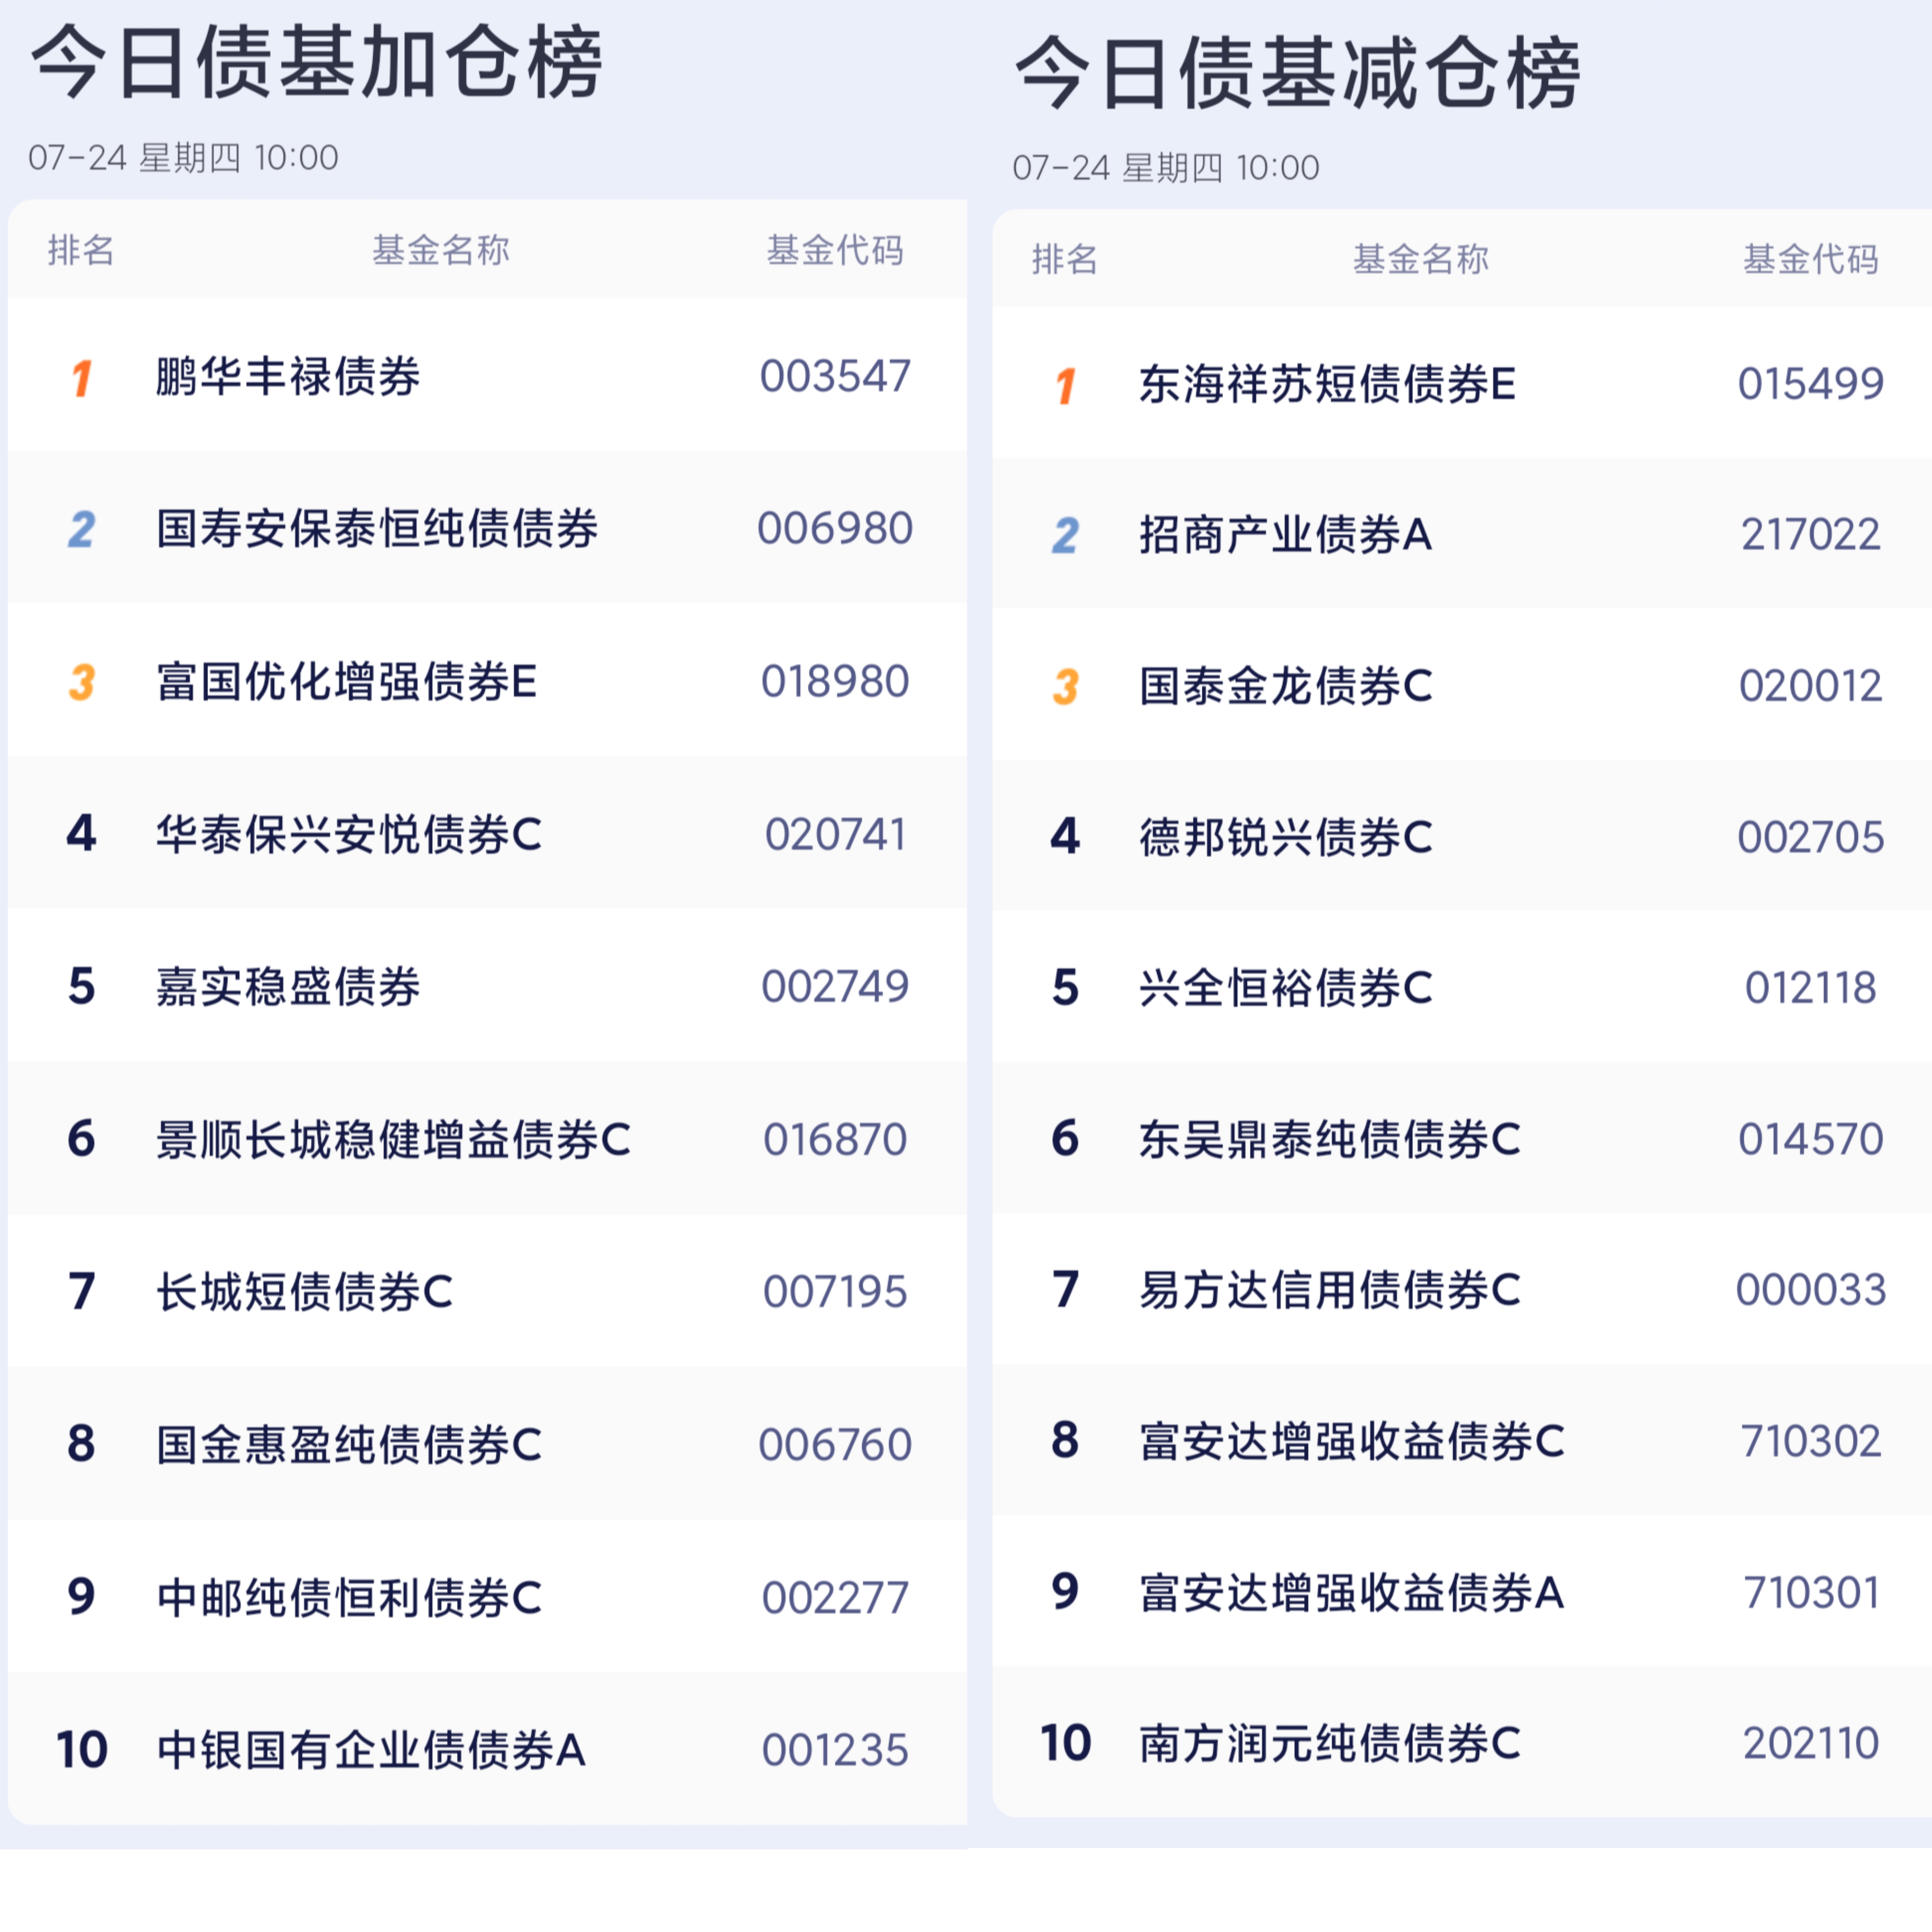Open the fund 长城短债债券C

pyautogui.click(x=305, y=1291)
